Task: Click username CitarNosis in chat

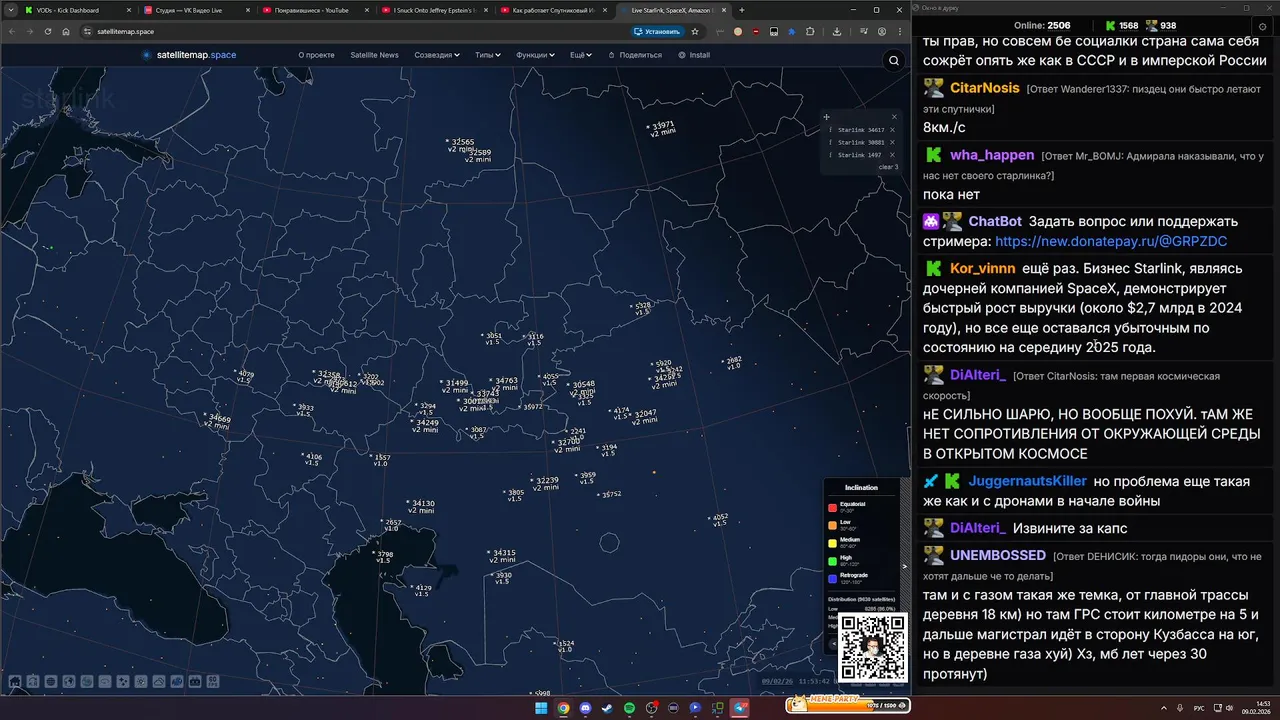Action: point(985,88)
